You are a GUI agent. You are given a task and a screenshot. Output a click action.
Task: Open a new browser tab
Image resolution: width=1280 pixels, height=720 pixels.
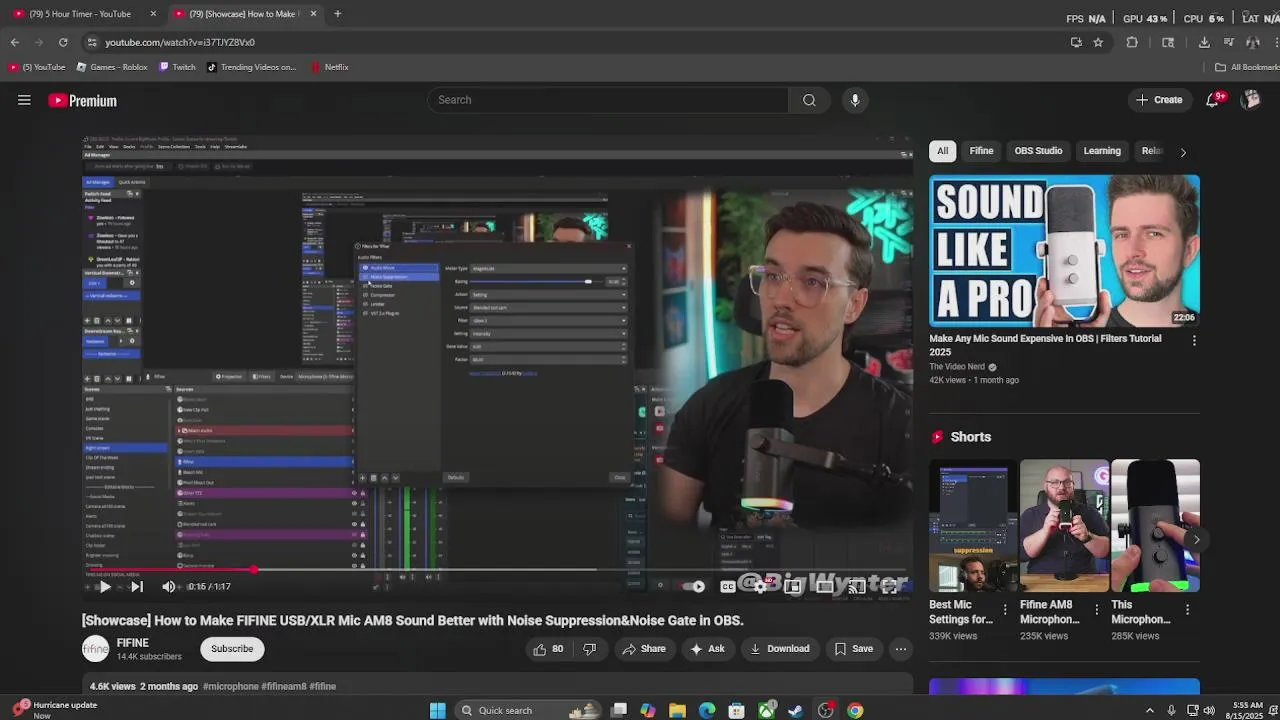pos(337,14)
